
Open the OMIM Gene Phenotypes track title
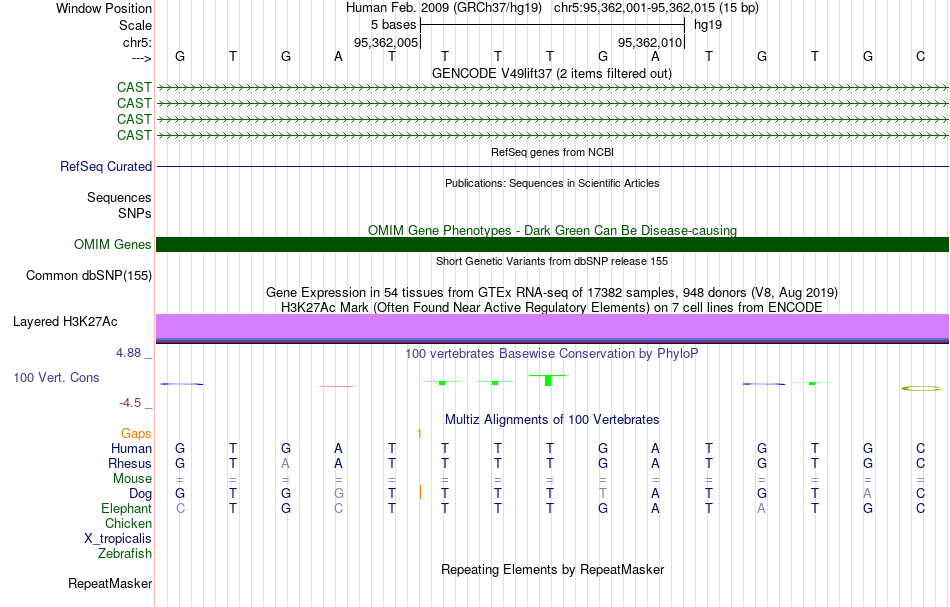(x=552, y=230)
